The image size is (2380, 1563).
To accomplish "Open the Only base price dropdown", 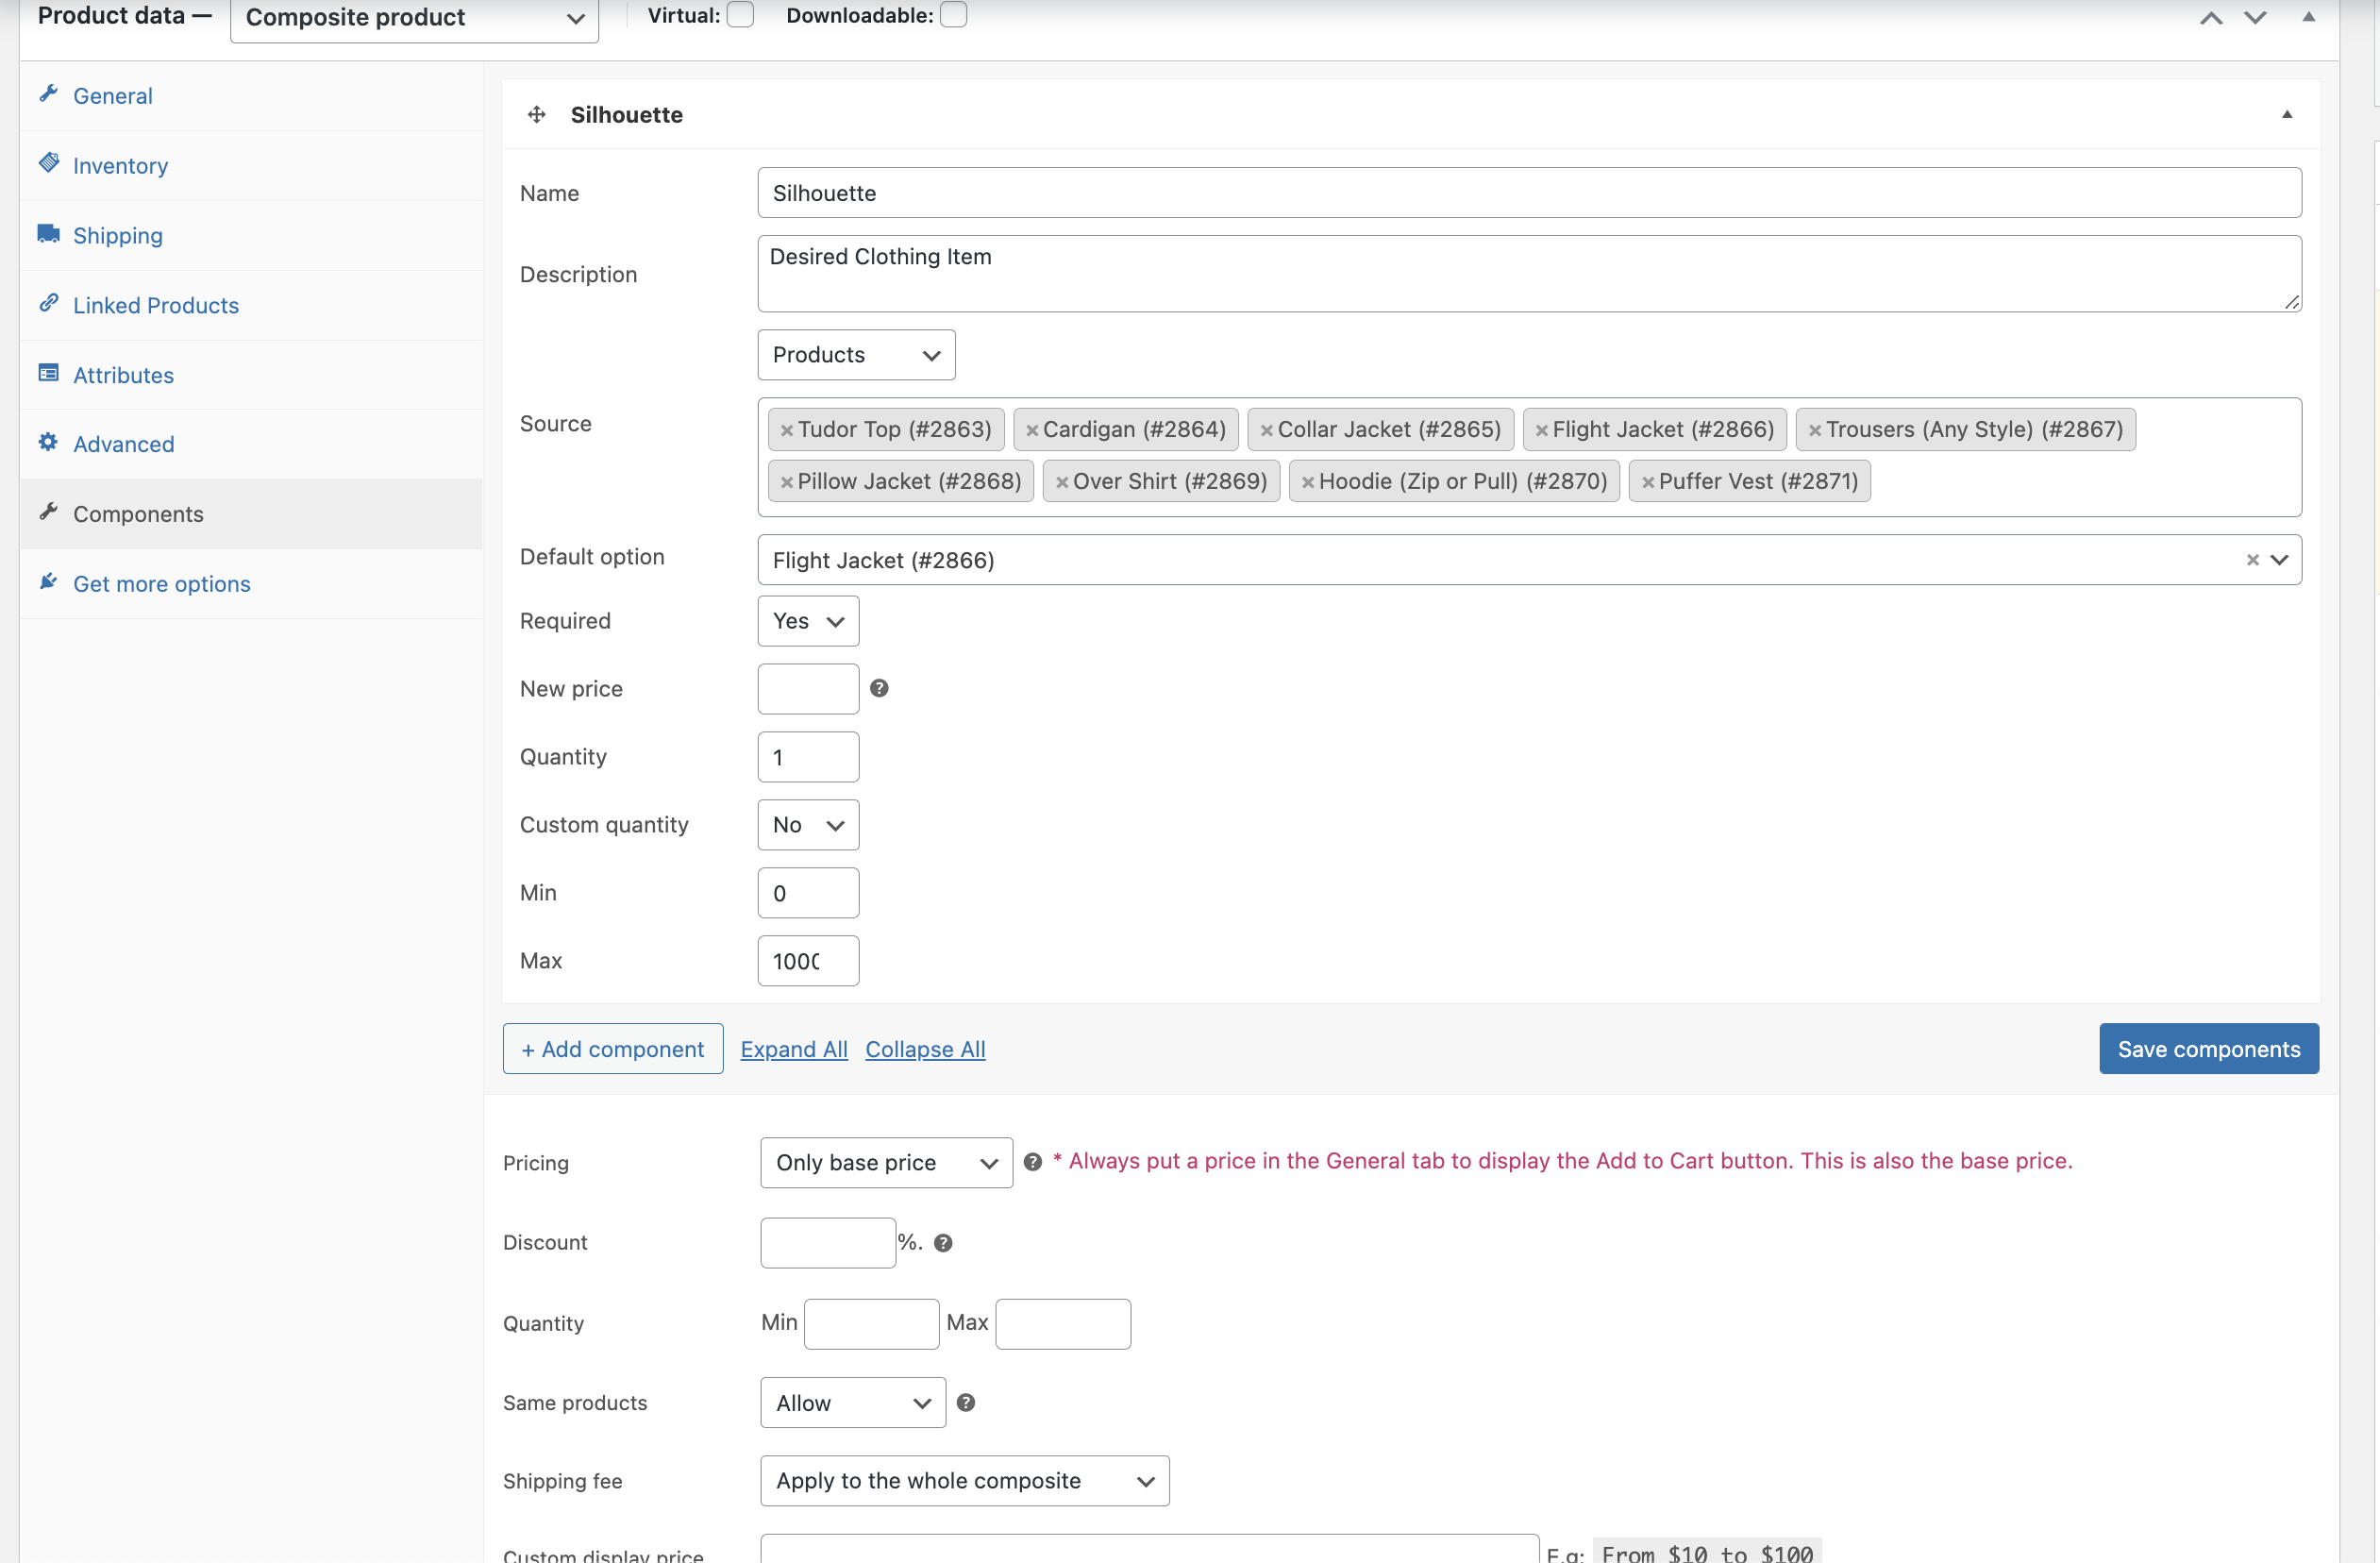I will coord(886,1162).
